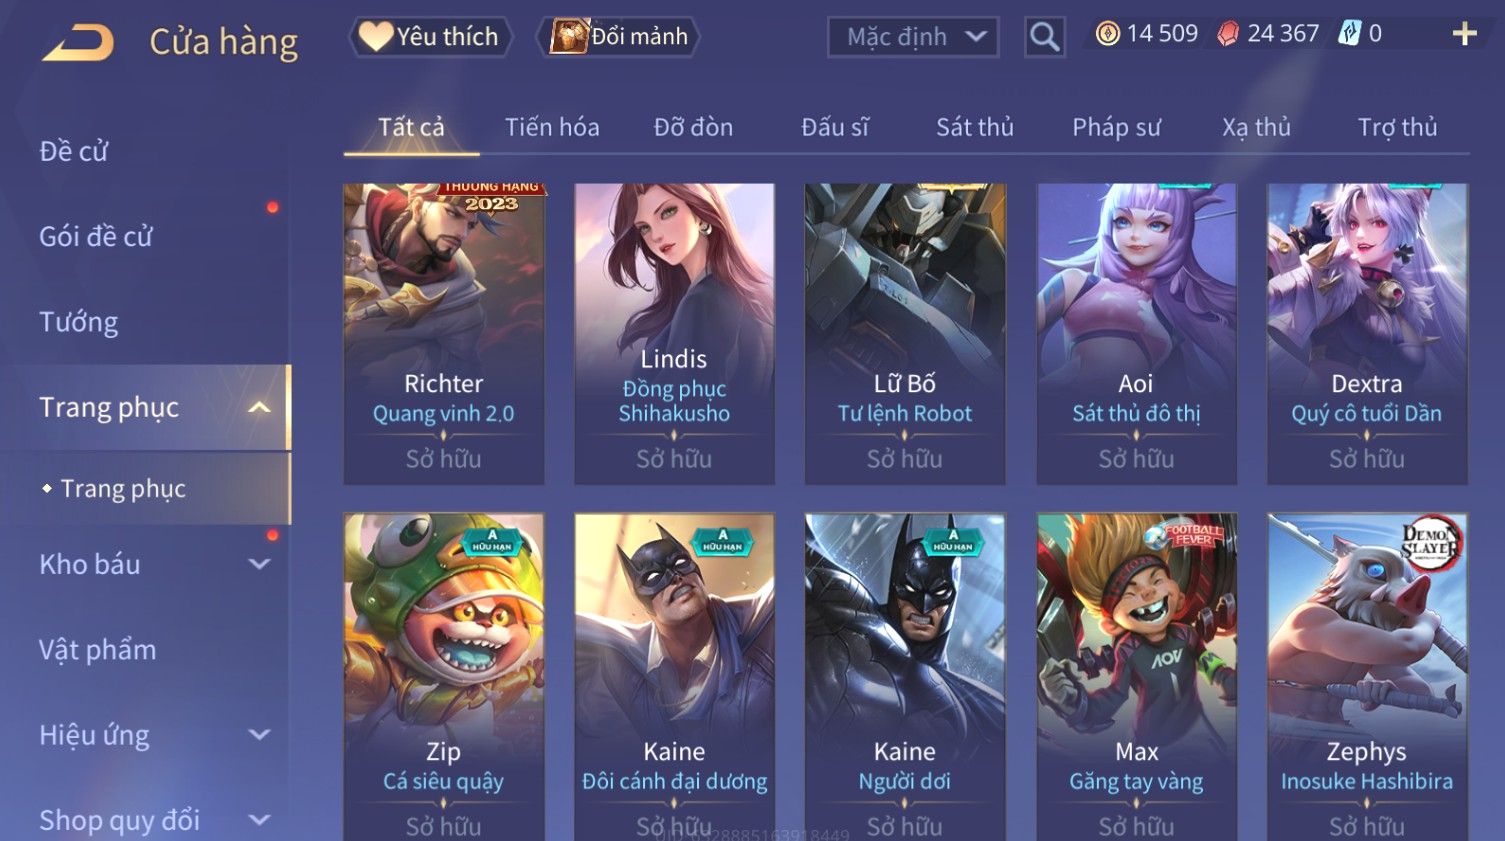Select Lindis Đồng phục Shihakusho skin card
1505x841 pixels.
click(674, 334)
